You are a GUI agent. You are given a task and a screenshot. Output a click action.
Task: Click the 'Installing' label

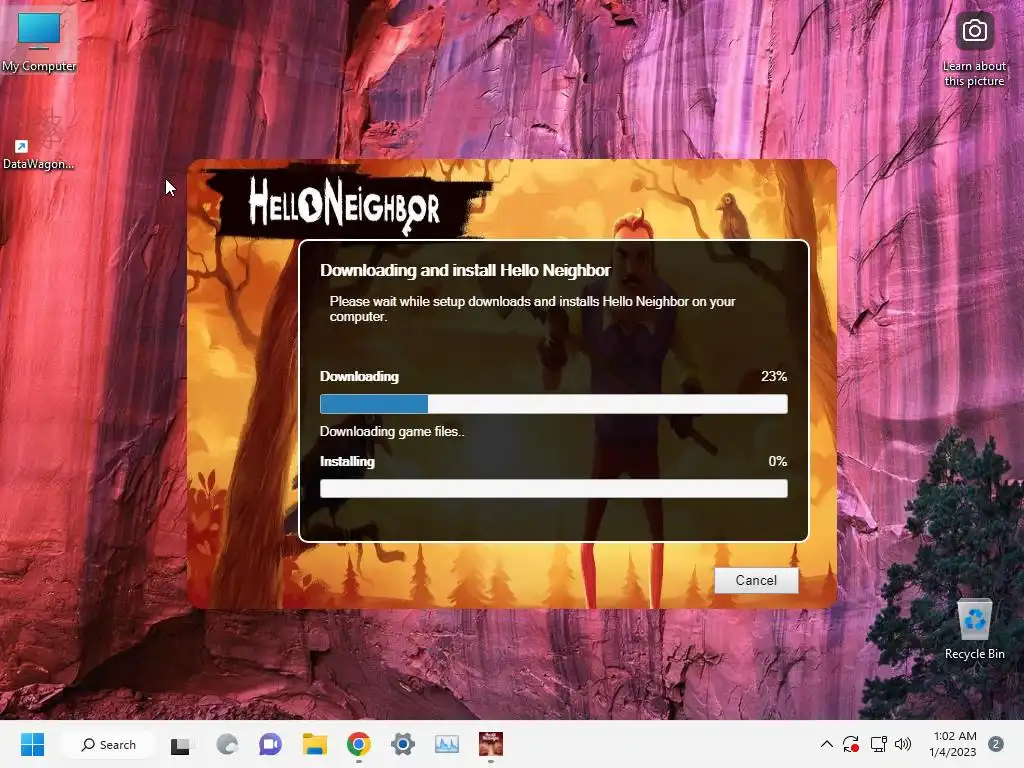point(347,461)
